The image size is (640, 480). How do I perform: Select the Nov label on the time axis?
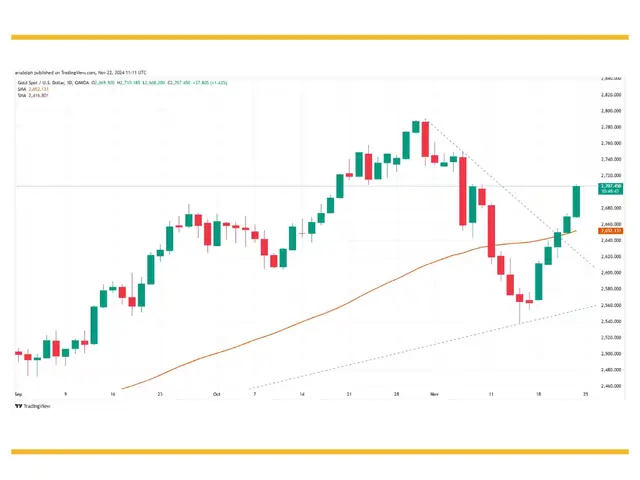click(x=434, y=394)
